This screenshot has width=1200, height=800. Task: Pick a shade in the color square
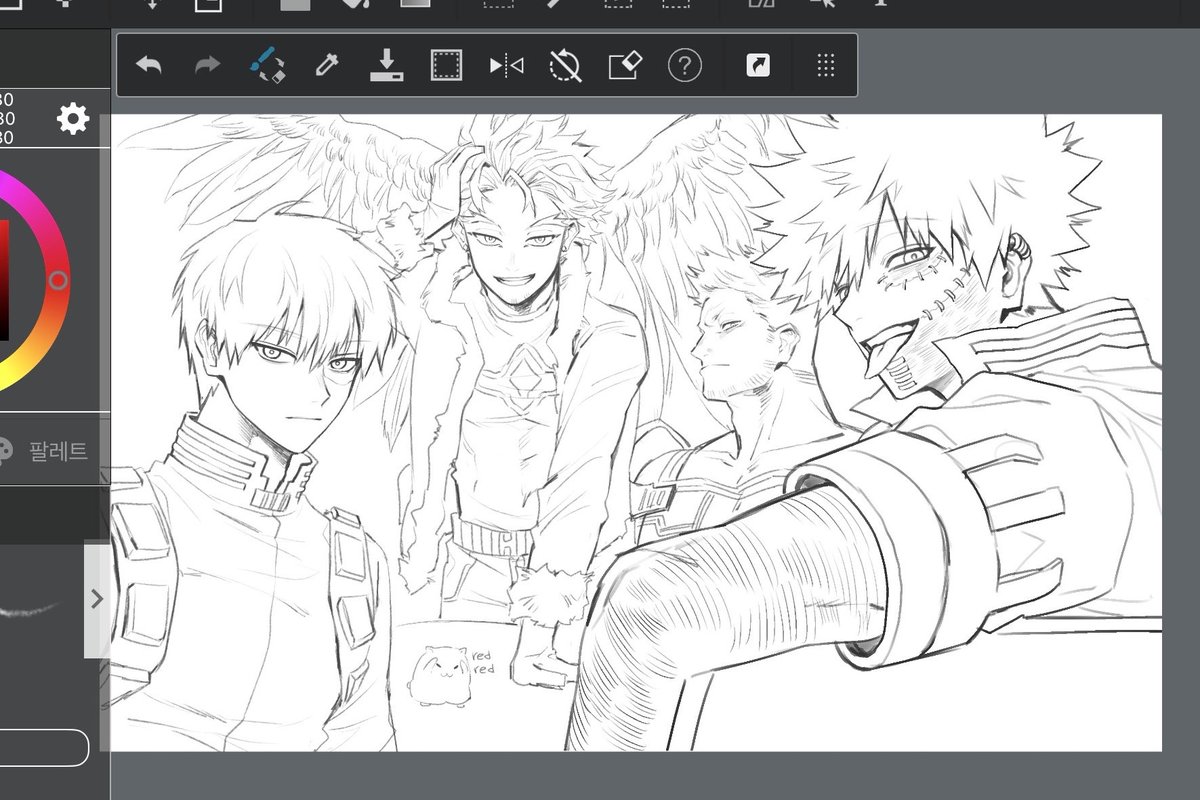tap(4, 281)
